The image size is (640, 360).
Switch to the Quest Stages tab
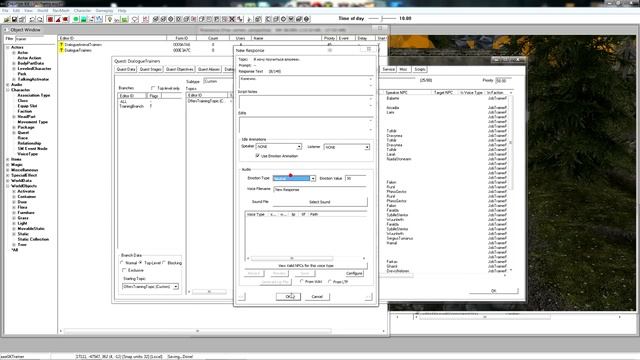(x=151, y=69)
